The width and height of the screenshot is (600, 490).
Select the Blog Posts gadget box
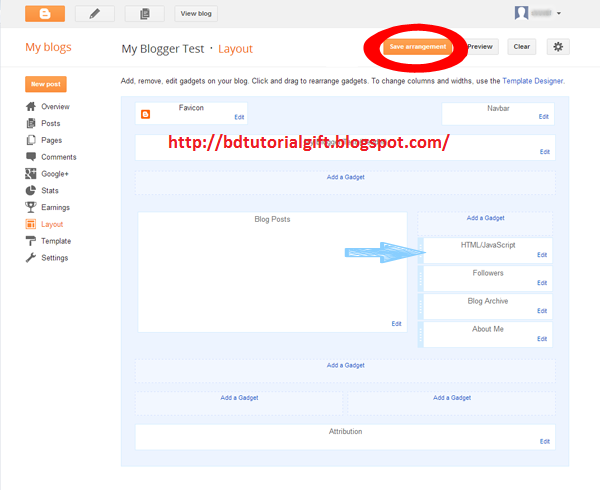272,272
